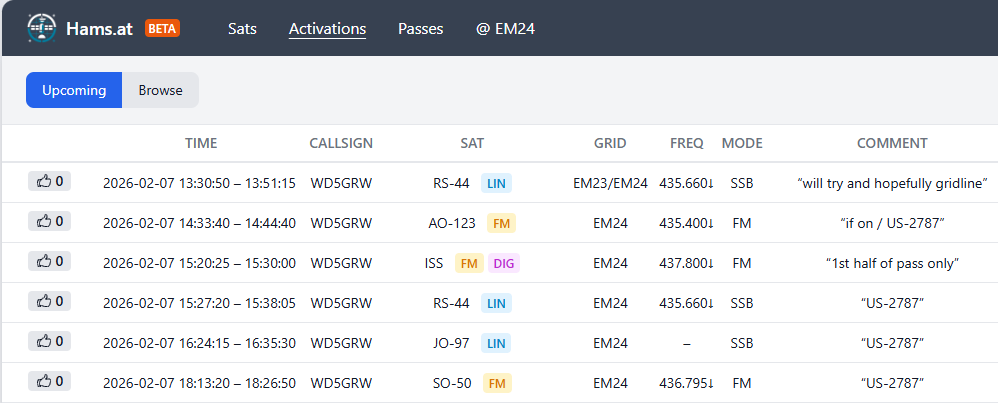The width and height of the screenshot is (998, 403).
Task: Select the 436.795 frequency cell
Action: coord(687,383)
